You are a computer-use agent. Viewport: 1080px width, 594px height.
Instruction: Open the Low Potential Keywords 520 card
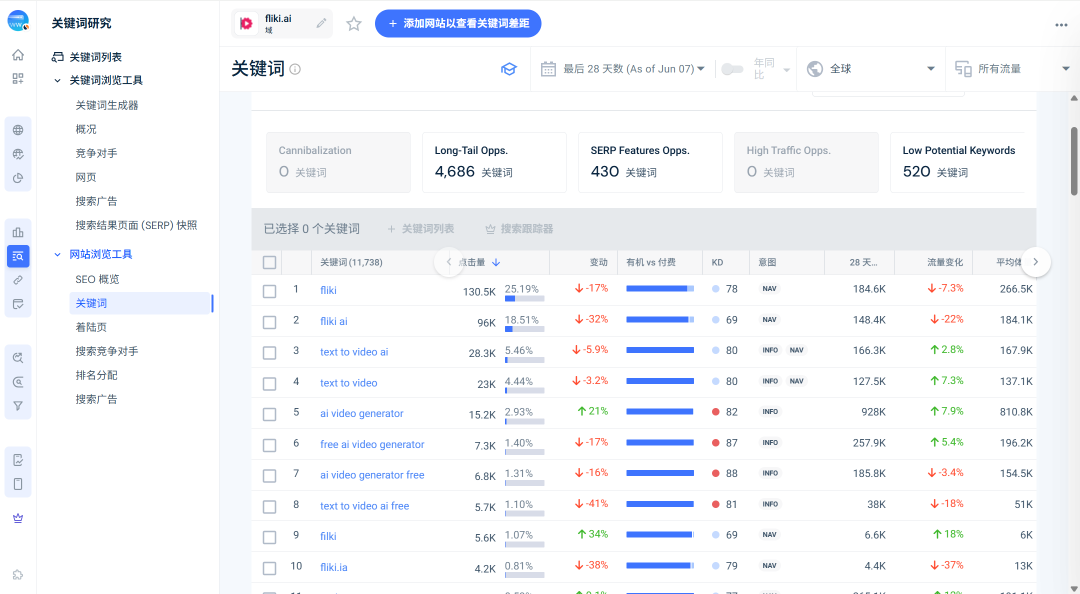[x=959, y=162]
